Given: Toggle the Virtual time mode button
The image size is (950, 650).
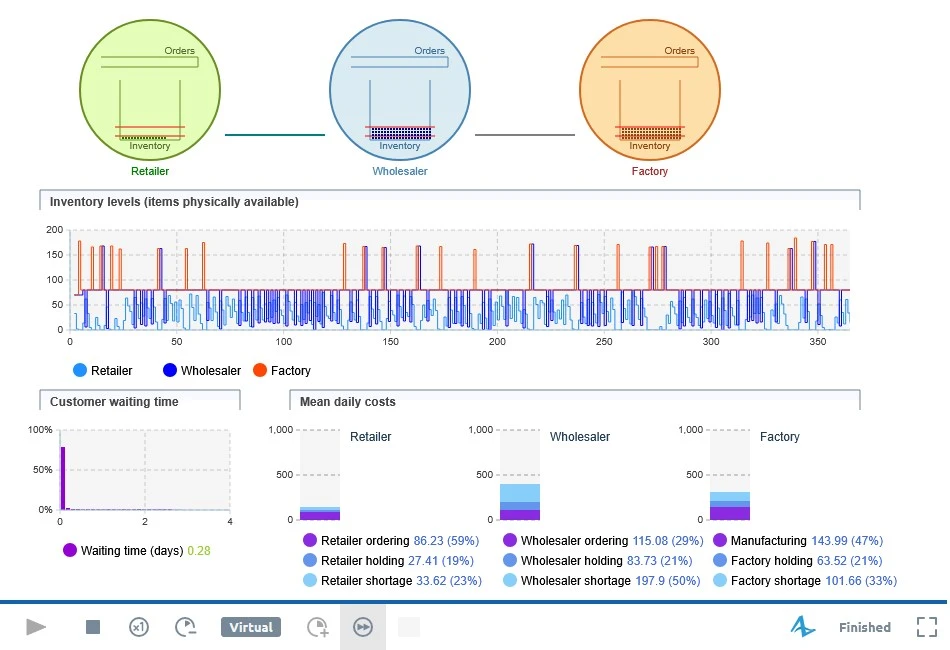Looking at the screenshot, I should point(251,627).
